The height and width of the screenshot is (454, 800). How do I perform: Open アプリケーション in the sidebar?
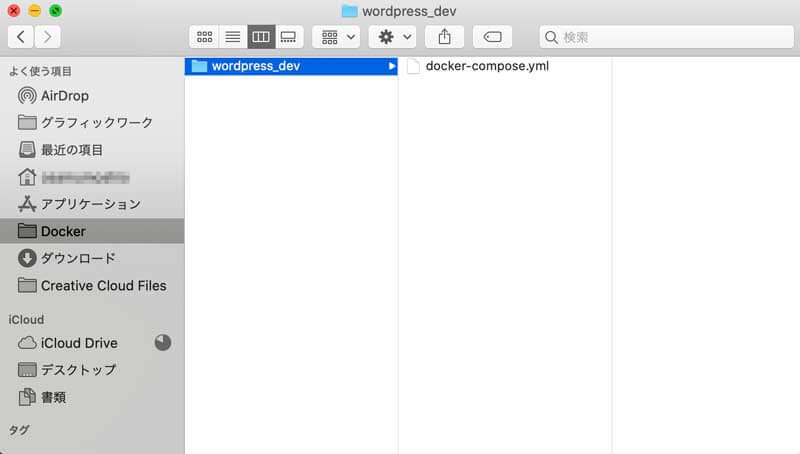[90, 204]
